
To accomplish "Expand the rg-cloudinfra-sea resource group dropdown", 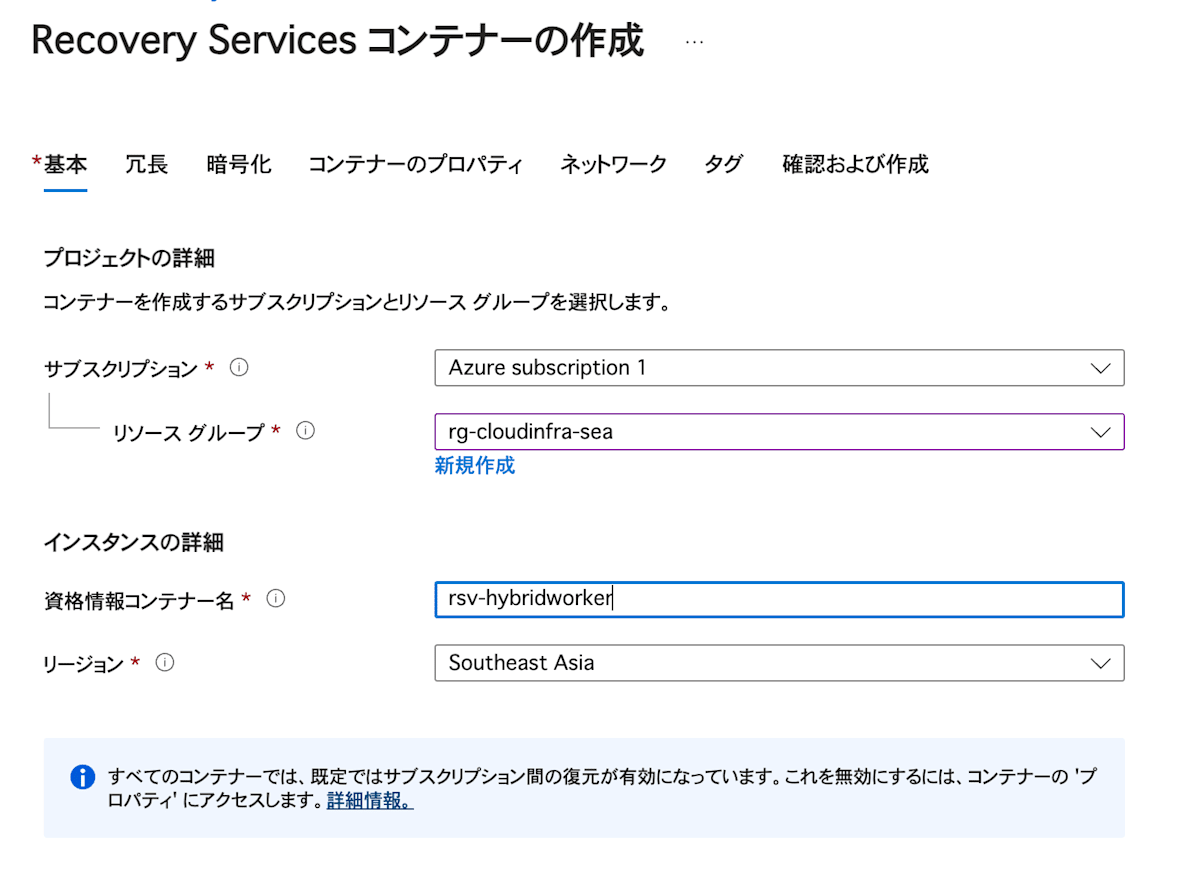I will point(779,432).
